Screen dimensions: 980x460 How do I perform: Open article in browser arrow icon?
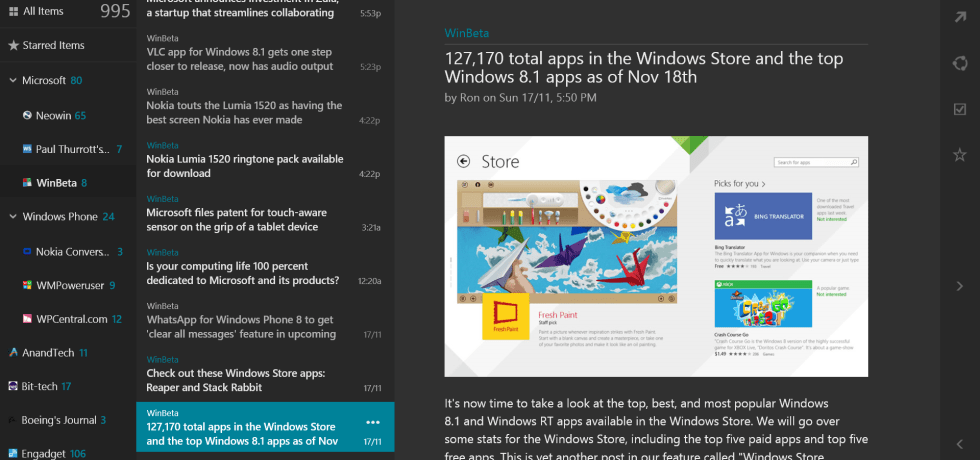pos(960,18)
